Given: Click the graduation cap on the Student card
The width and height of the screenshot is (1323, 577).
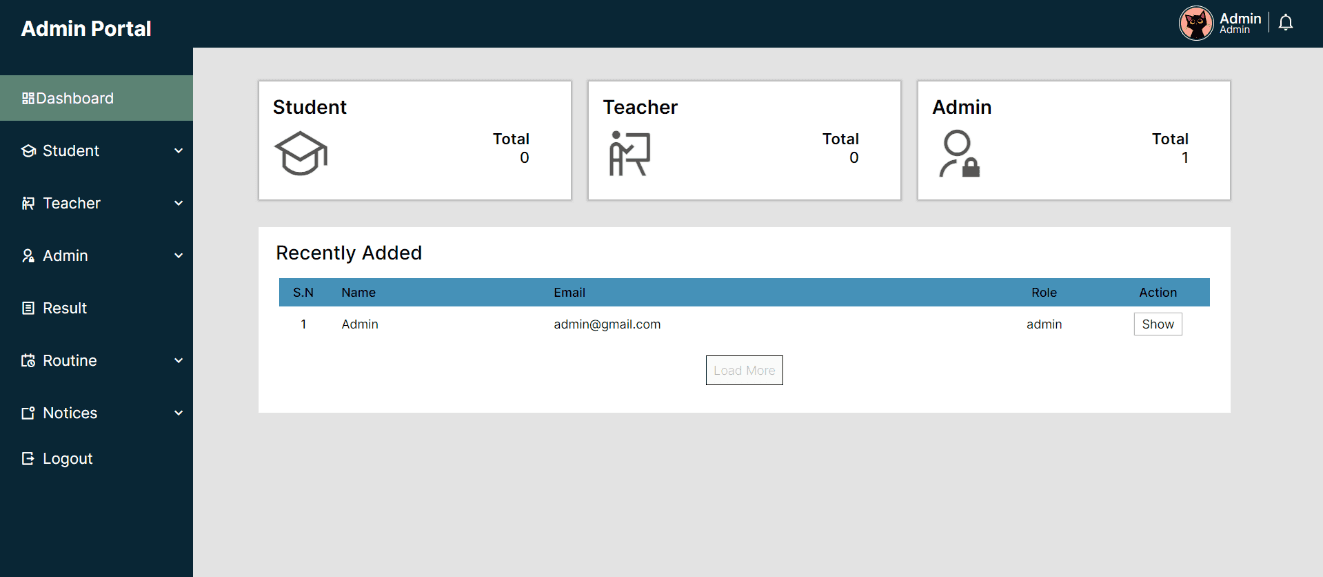Looking at the screenshot, I should [299, 152].
